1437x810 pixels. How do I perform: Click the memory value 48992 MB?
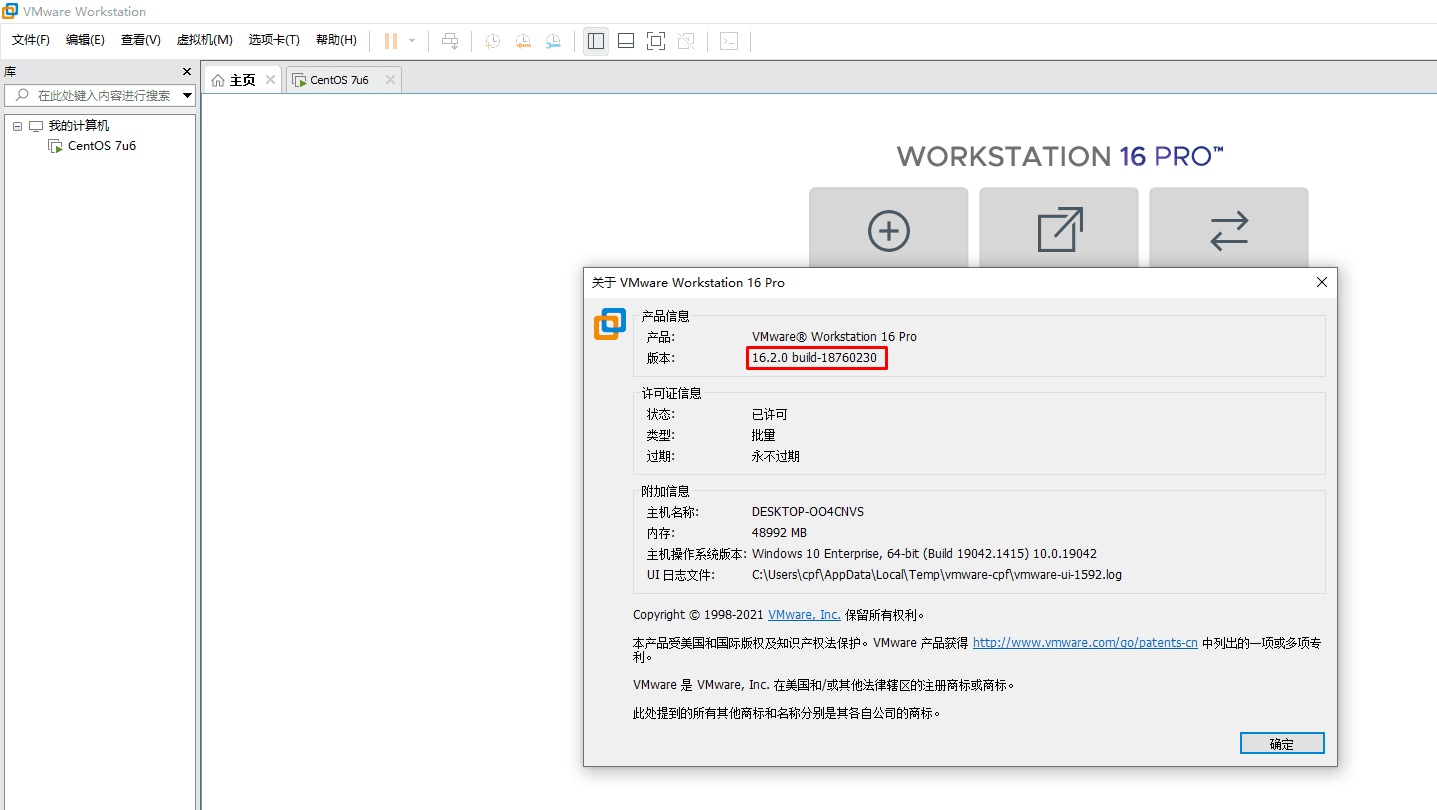click(779, 533)
